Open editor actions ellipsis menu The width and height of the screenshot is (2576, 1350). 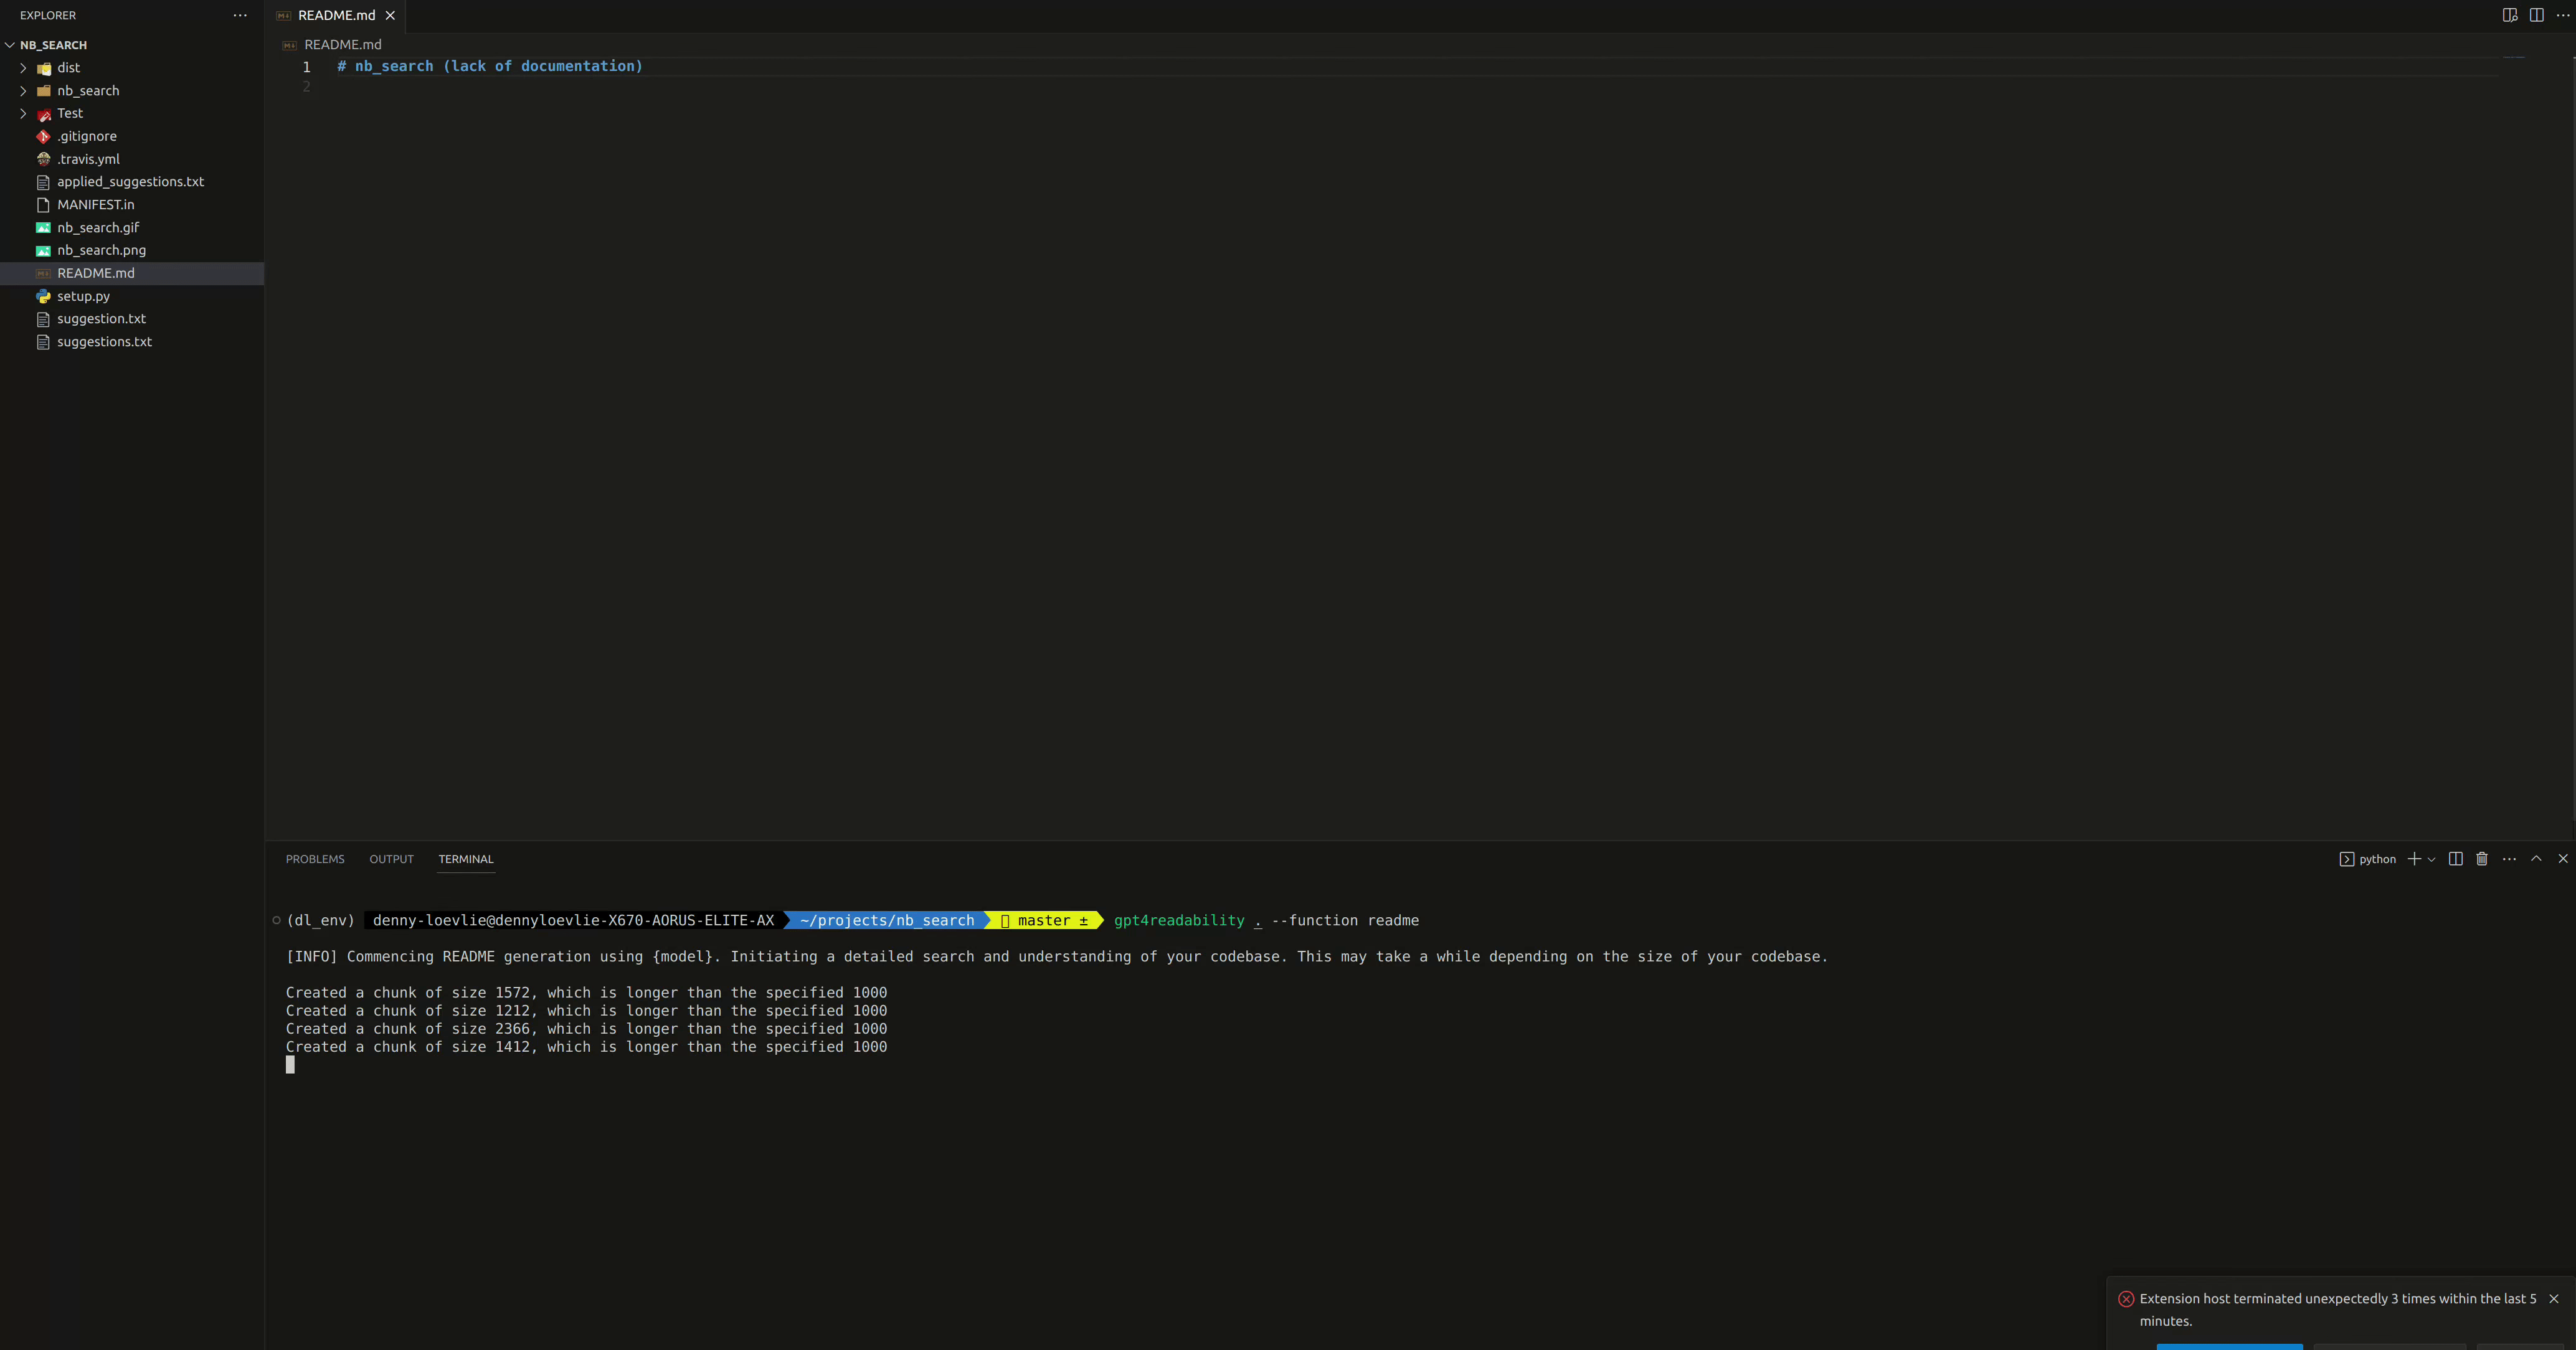coord(2563,15)
